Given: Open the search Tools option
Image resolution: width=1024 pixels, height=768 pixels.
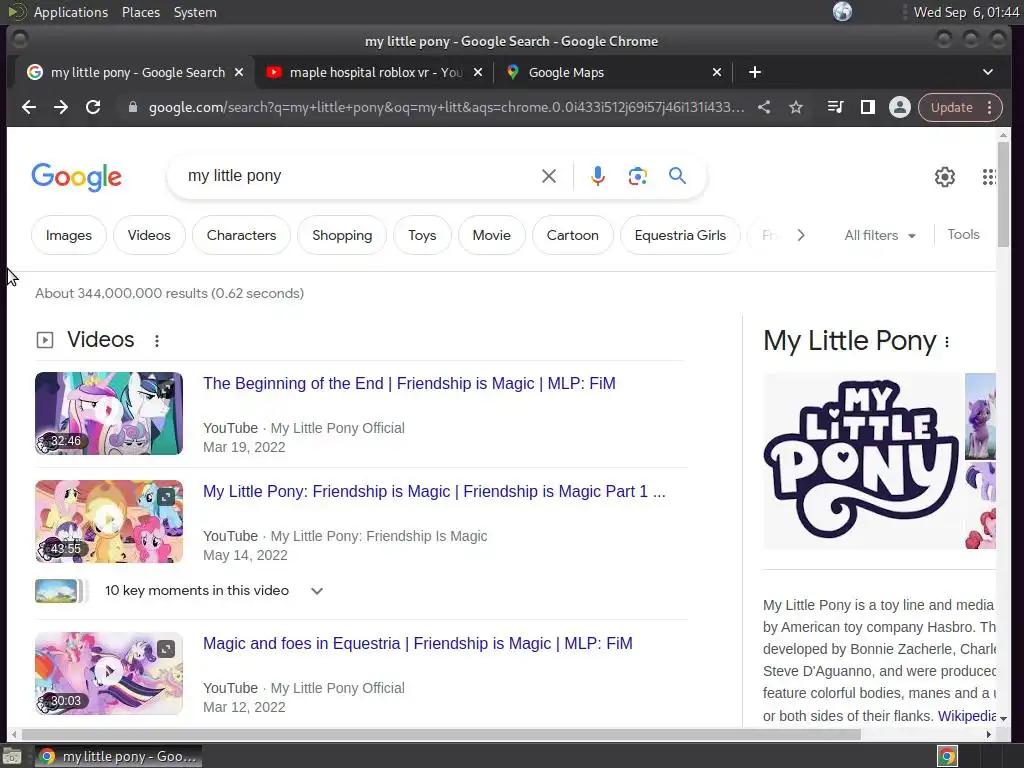Looking at the screenshot, I should [963, 234].
